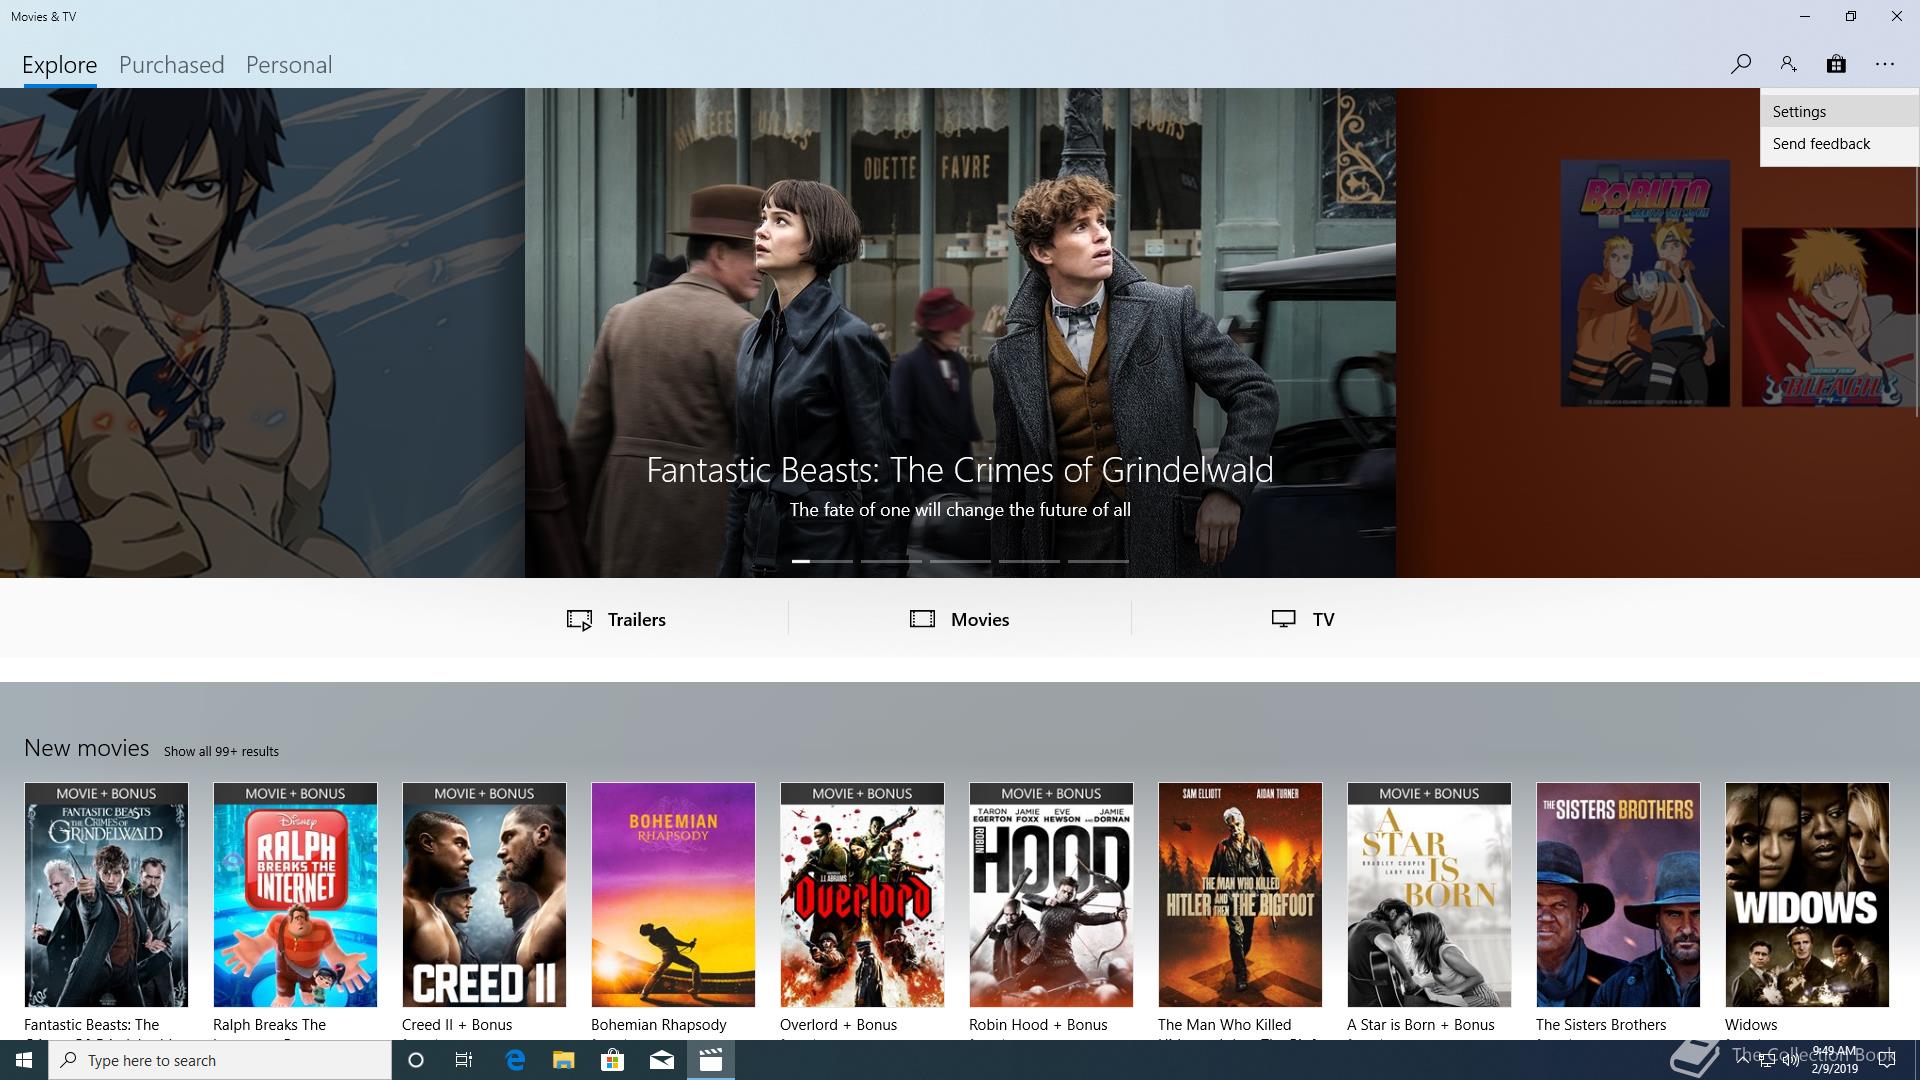The width and height of the screenshot is (1920, 1080).
Task: Click the Cortana circle icon
Action: click(x=416, y=1060)
